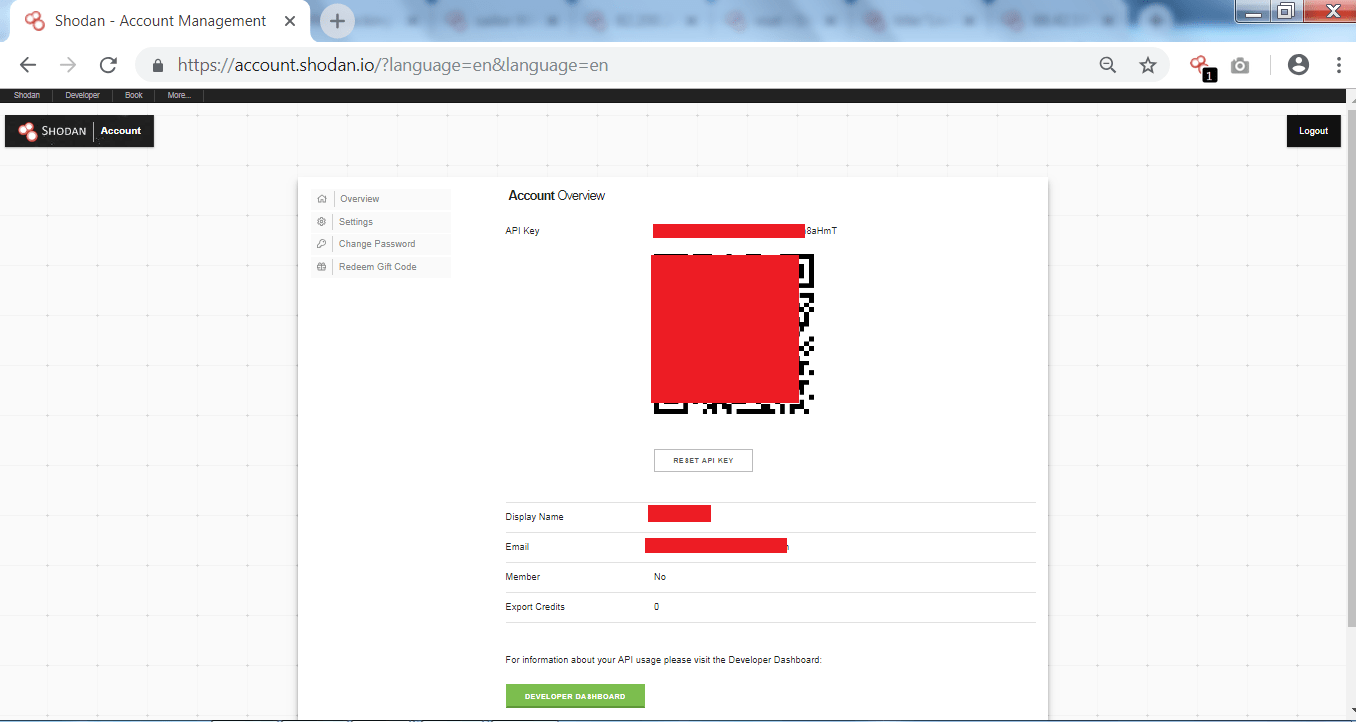Open the Chrome profile avatar icon

coord(1298,65)
